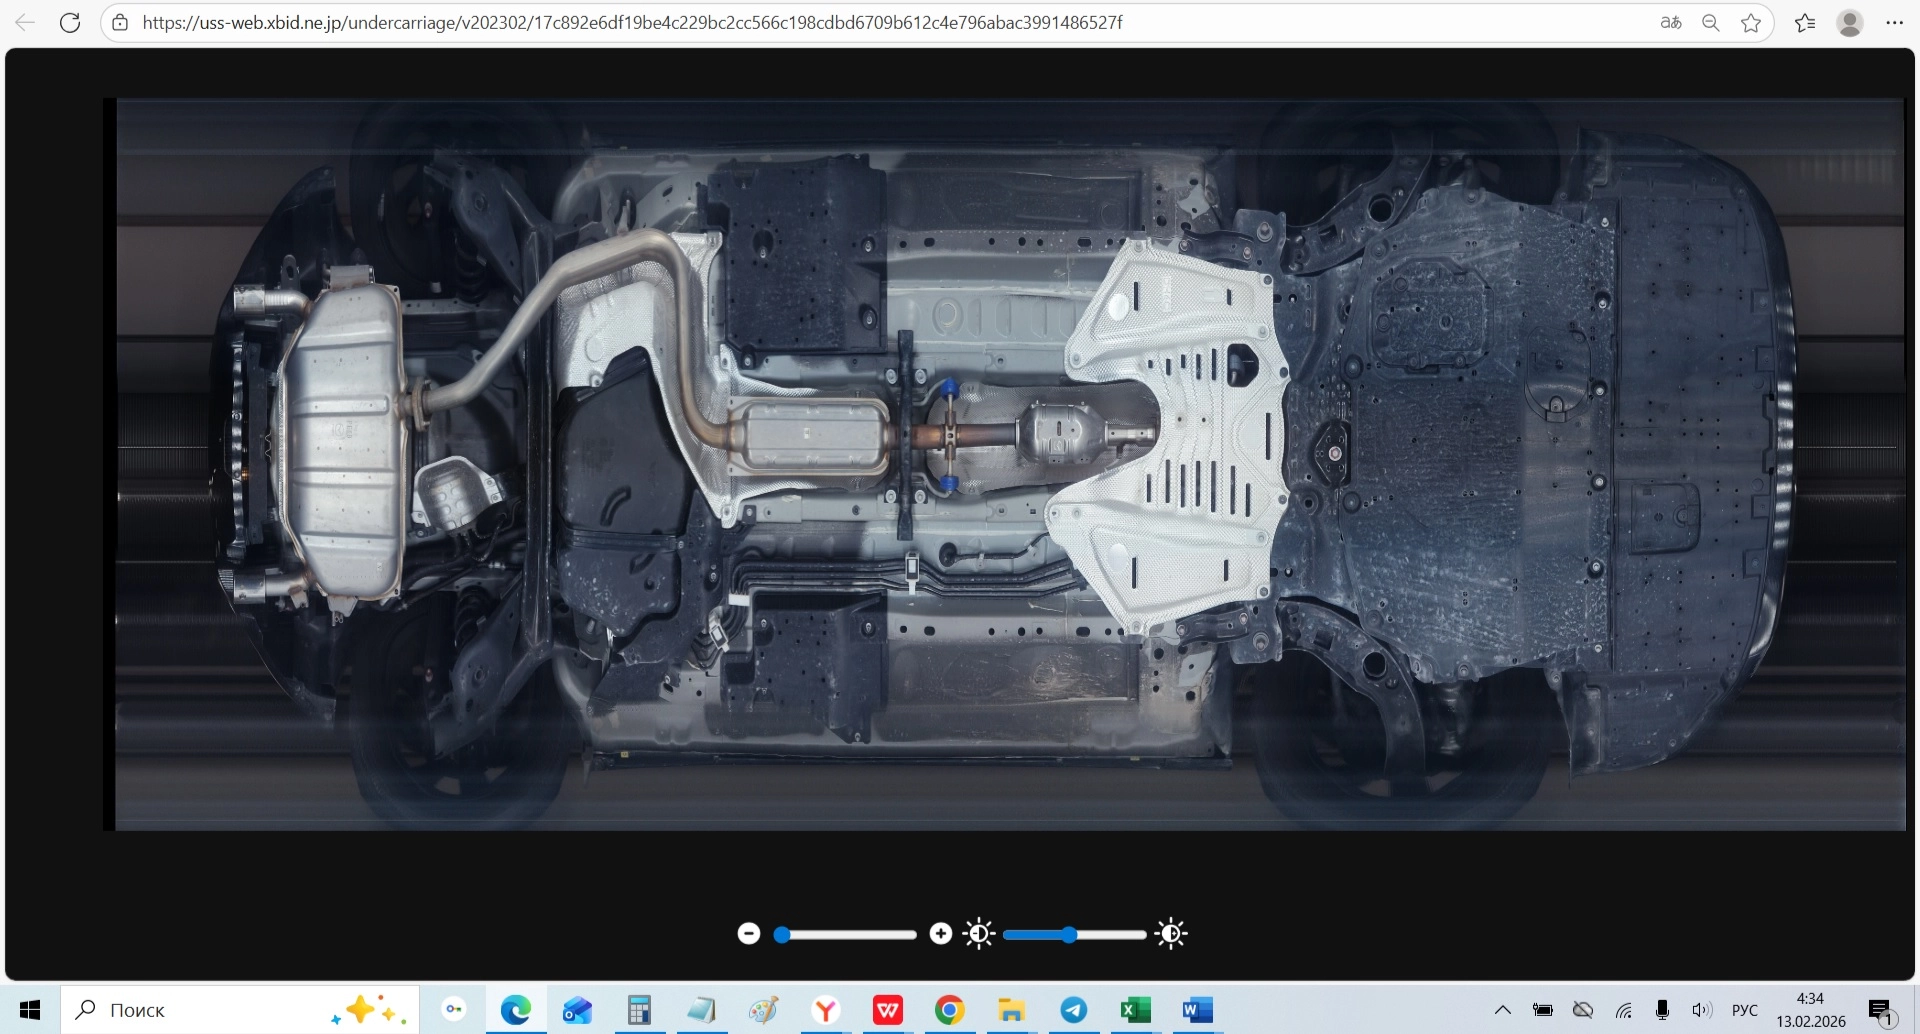This screenshot has width=1920, height=1034.
Task: Refresh the page with the reload button
Action: coord(70,22)
